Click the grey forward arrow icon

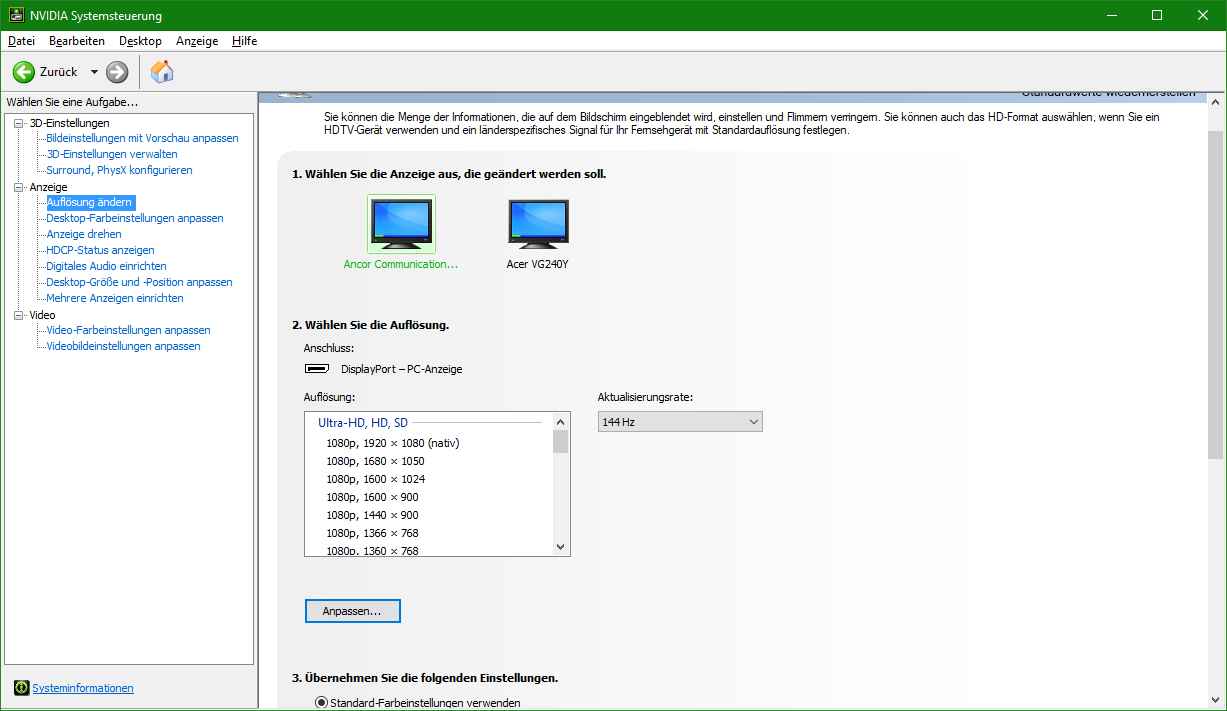point(117,72)
